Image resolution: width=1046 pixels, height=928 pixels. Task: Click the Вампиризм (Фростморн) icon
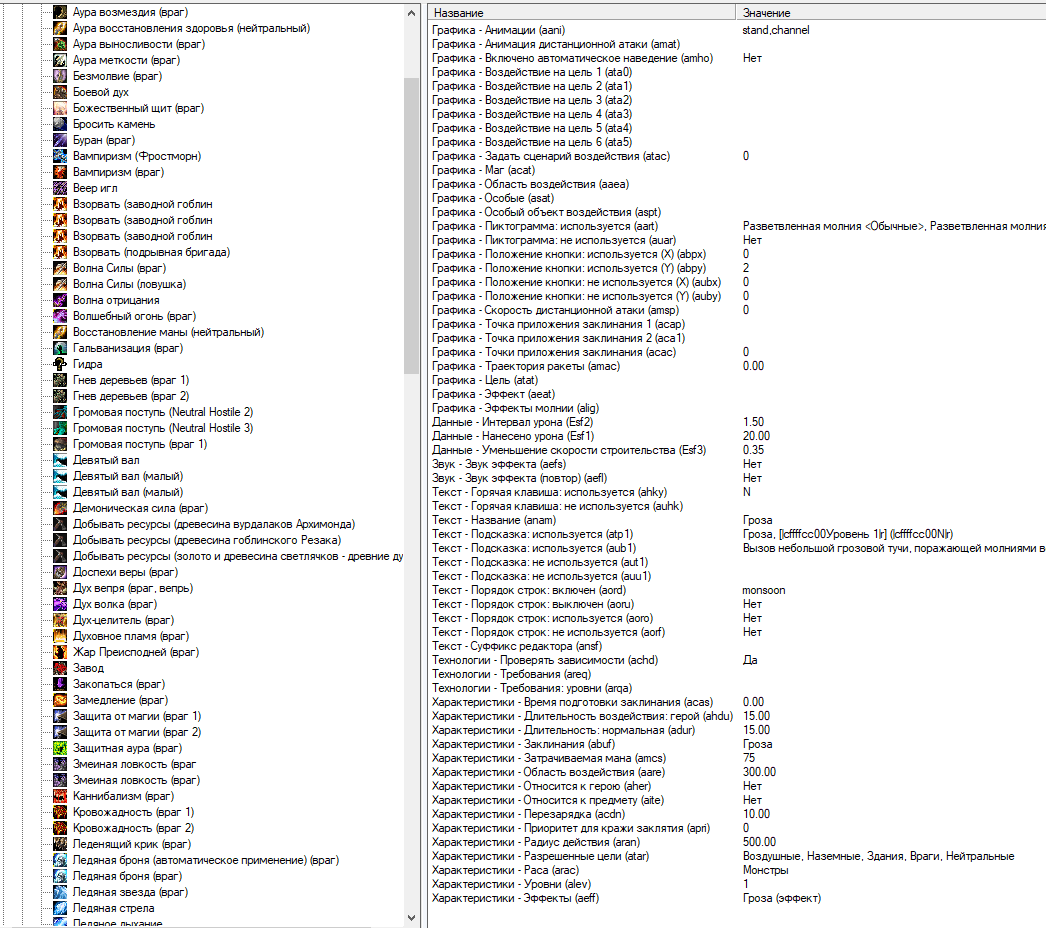pyautogui.click(x=60, y=156)
